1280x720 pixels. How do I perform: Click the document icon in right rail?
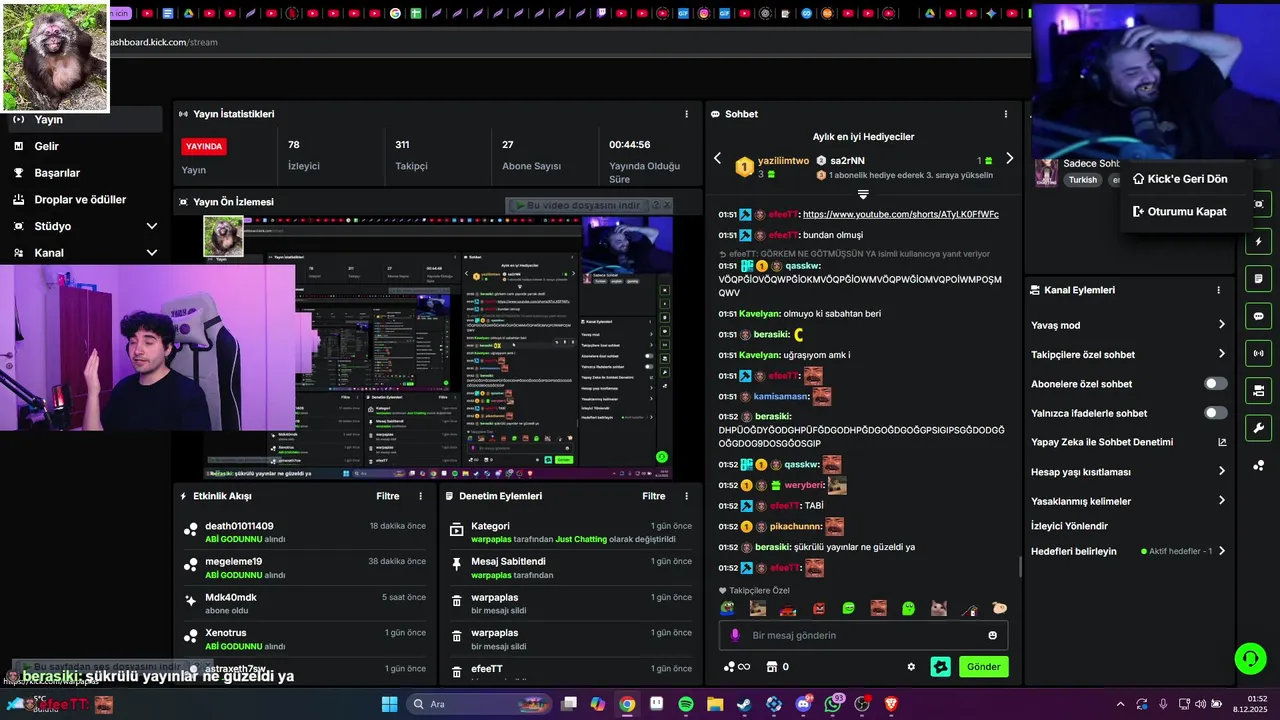(x=1259, y=278)
